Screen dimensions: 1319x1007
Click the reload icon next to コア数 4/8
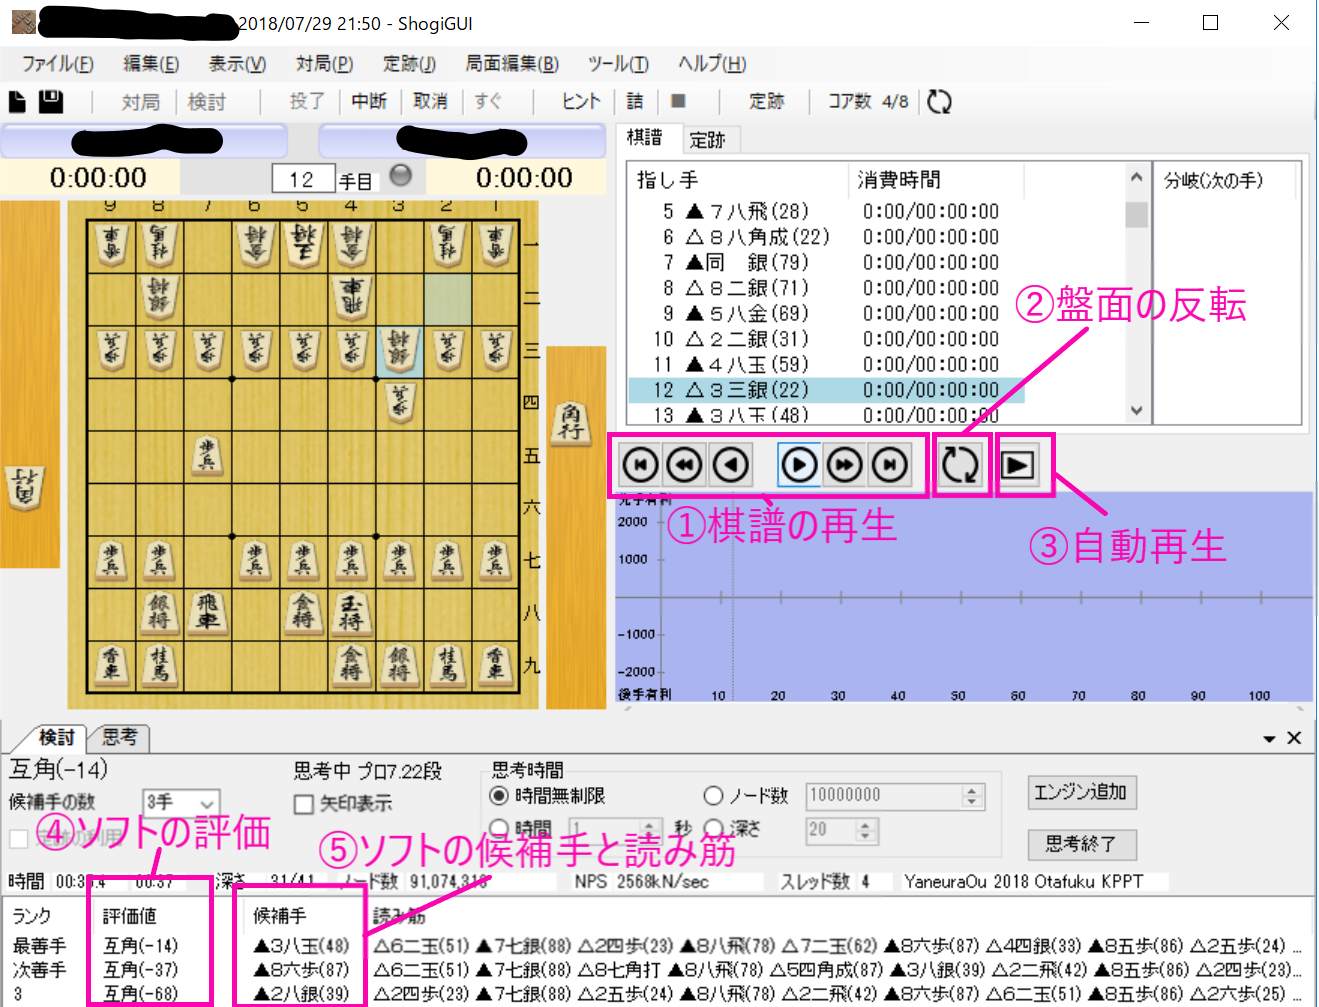(939, 101)
